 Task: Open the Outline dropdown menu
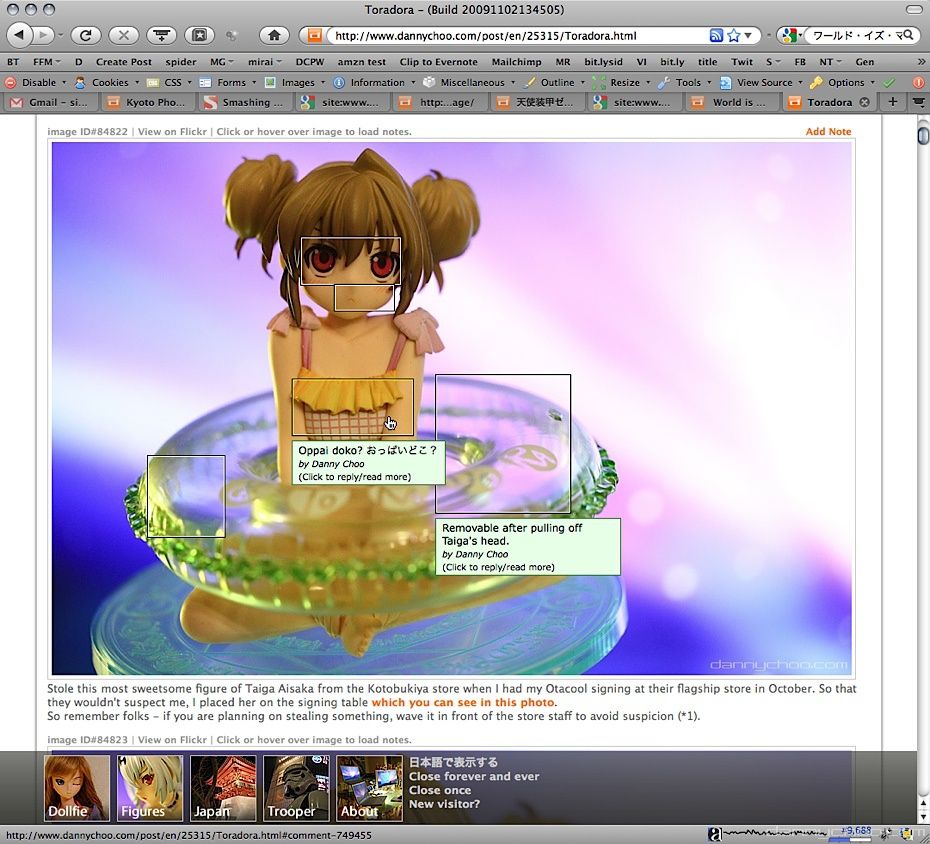click(554, 82)
